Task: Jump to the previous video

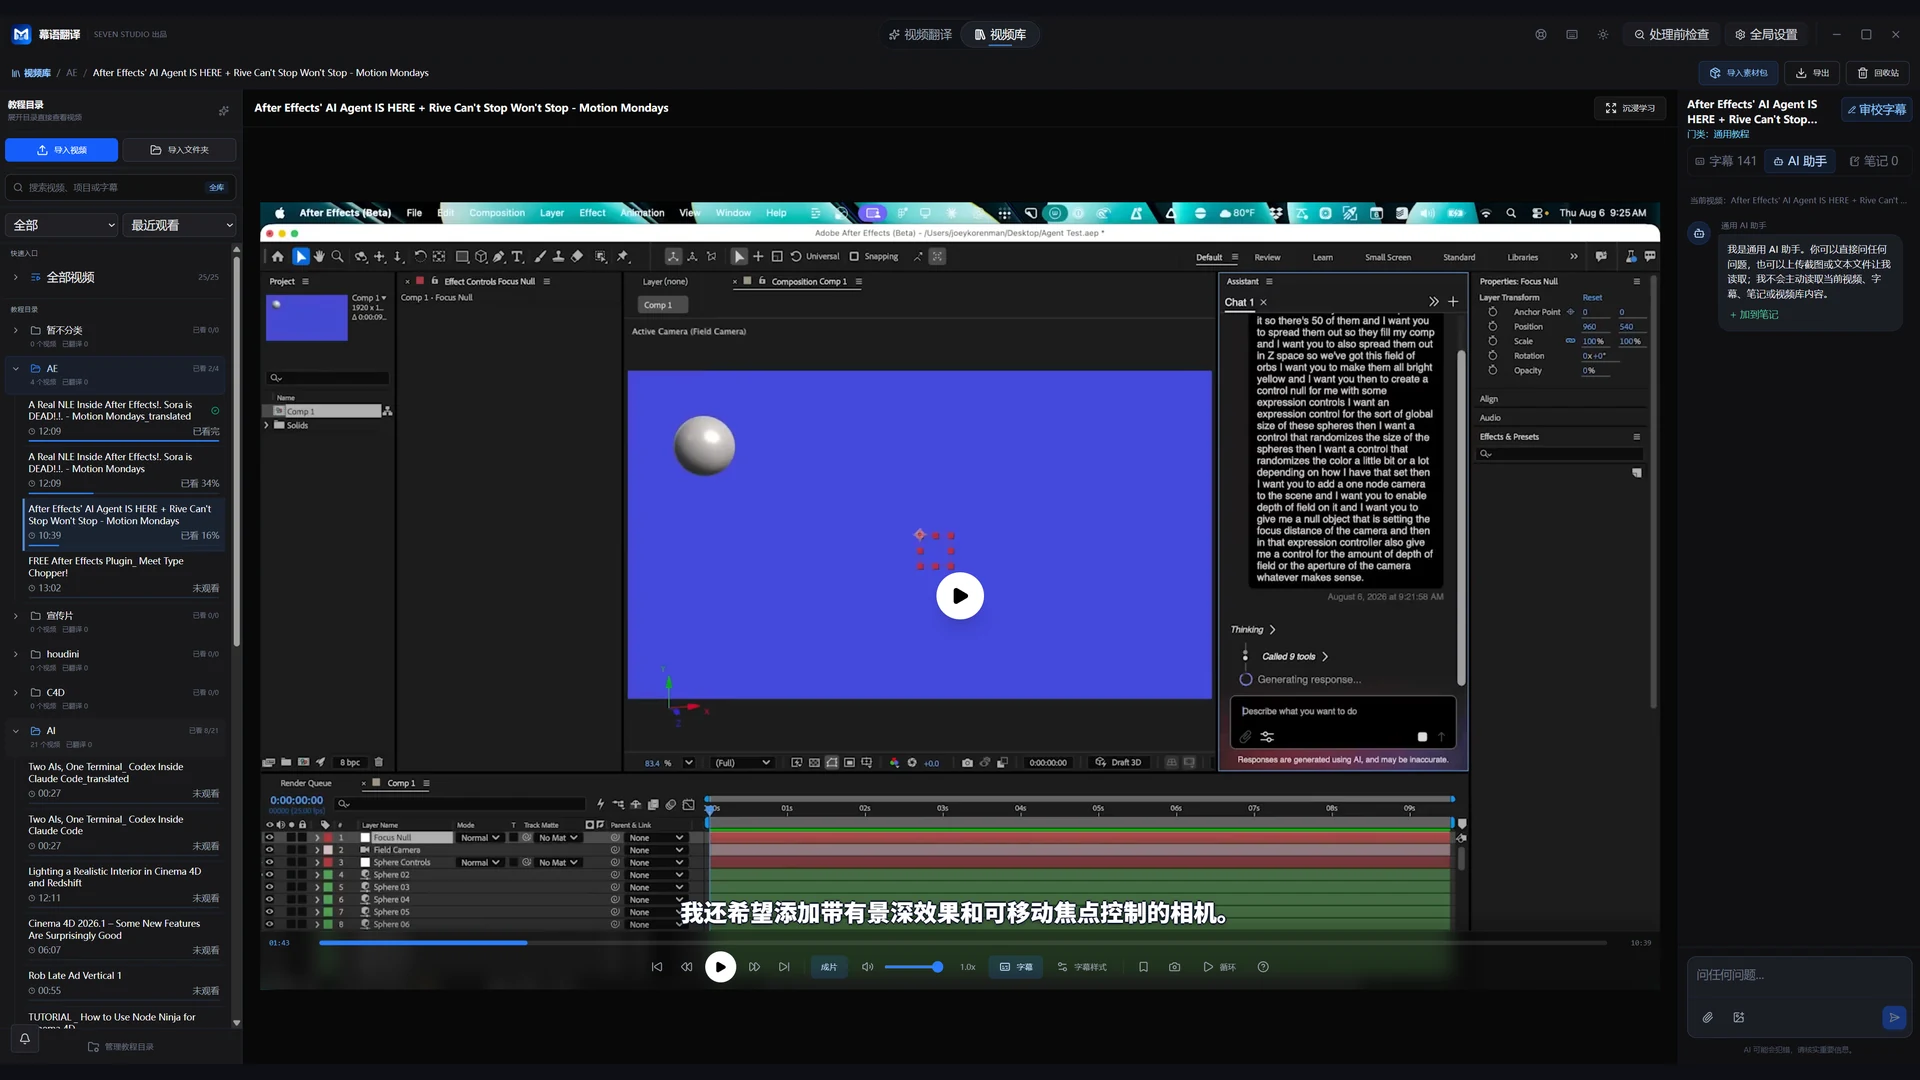Action: click(657, 967)
